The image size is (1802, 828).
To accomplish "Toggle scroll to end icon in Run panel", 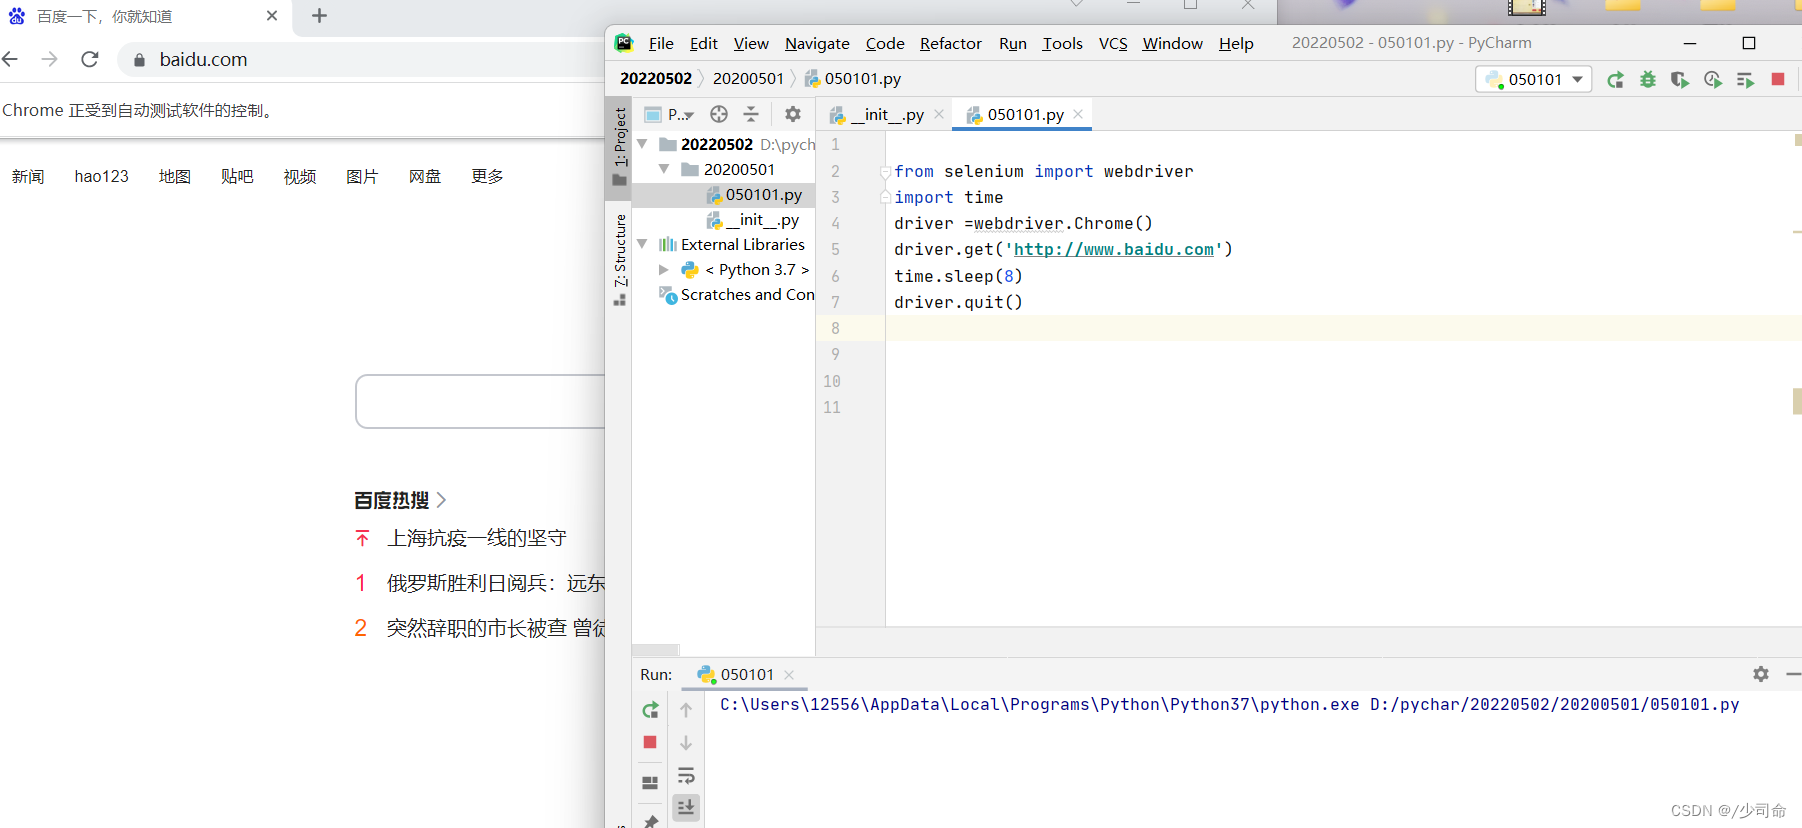I will (686, 807).
